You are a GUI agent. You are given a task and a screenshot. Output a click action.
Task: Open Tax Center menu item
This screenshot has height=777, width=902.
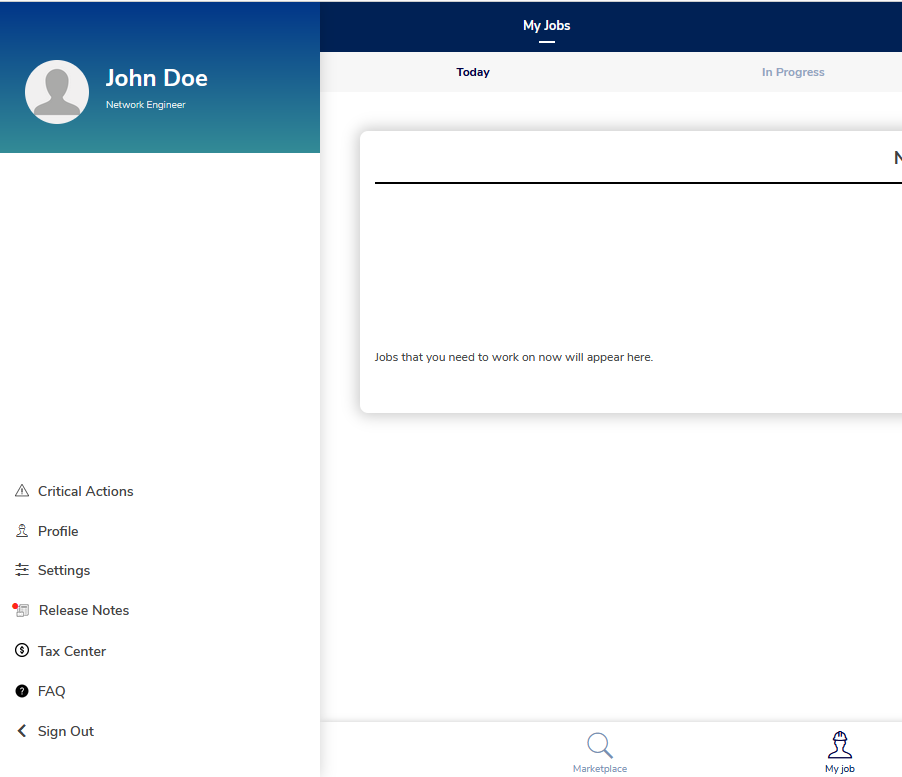click(72, 651)
